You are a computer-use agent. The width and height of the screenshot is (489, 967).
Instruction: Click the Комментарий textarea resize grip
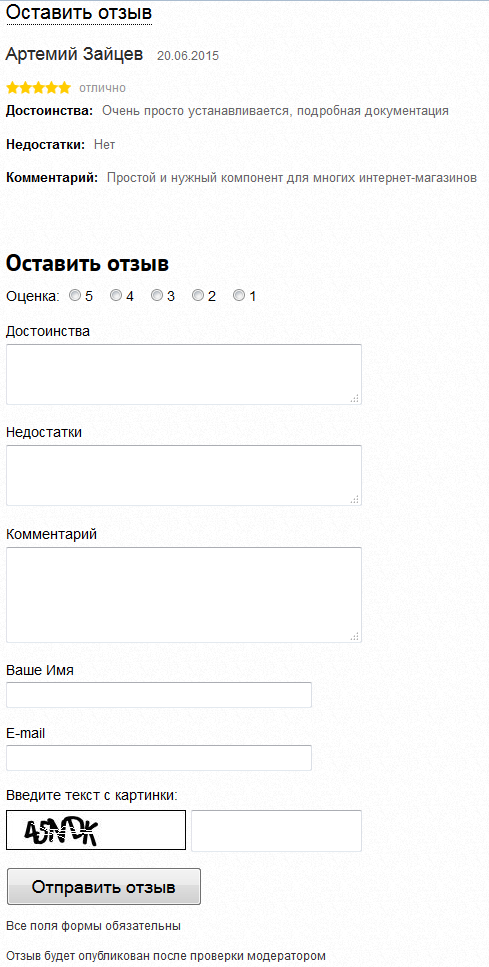[355, 636]
